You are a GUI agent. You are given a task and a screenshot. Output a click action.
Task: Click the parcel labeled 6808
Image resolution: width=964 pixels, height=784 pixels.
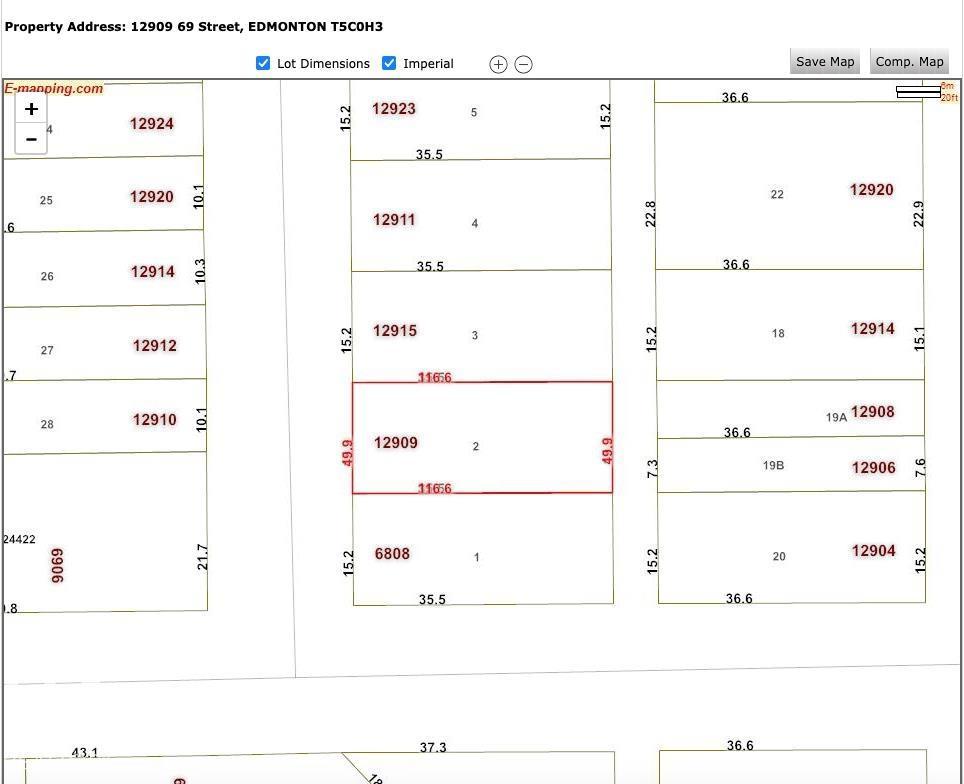[481, 550]
